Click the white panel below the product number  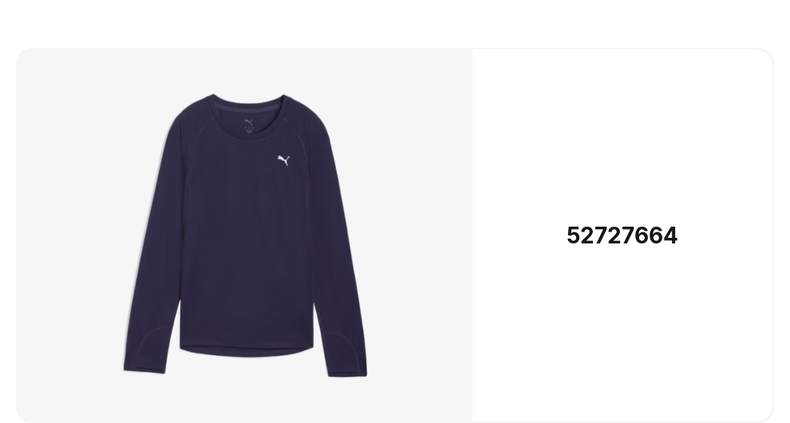[x=622, y=332]
